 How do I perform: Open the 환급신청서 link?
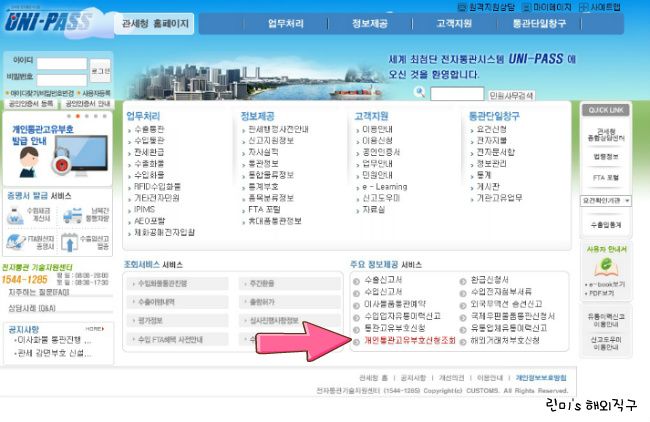pyautogui.click(x=490, y=280)
